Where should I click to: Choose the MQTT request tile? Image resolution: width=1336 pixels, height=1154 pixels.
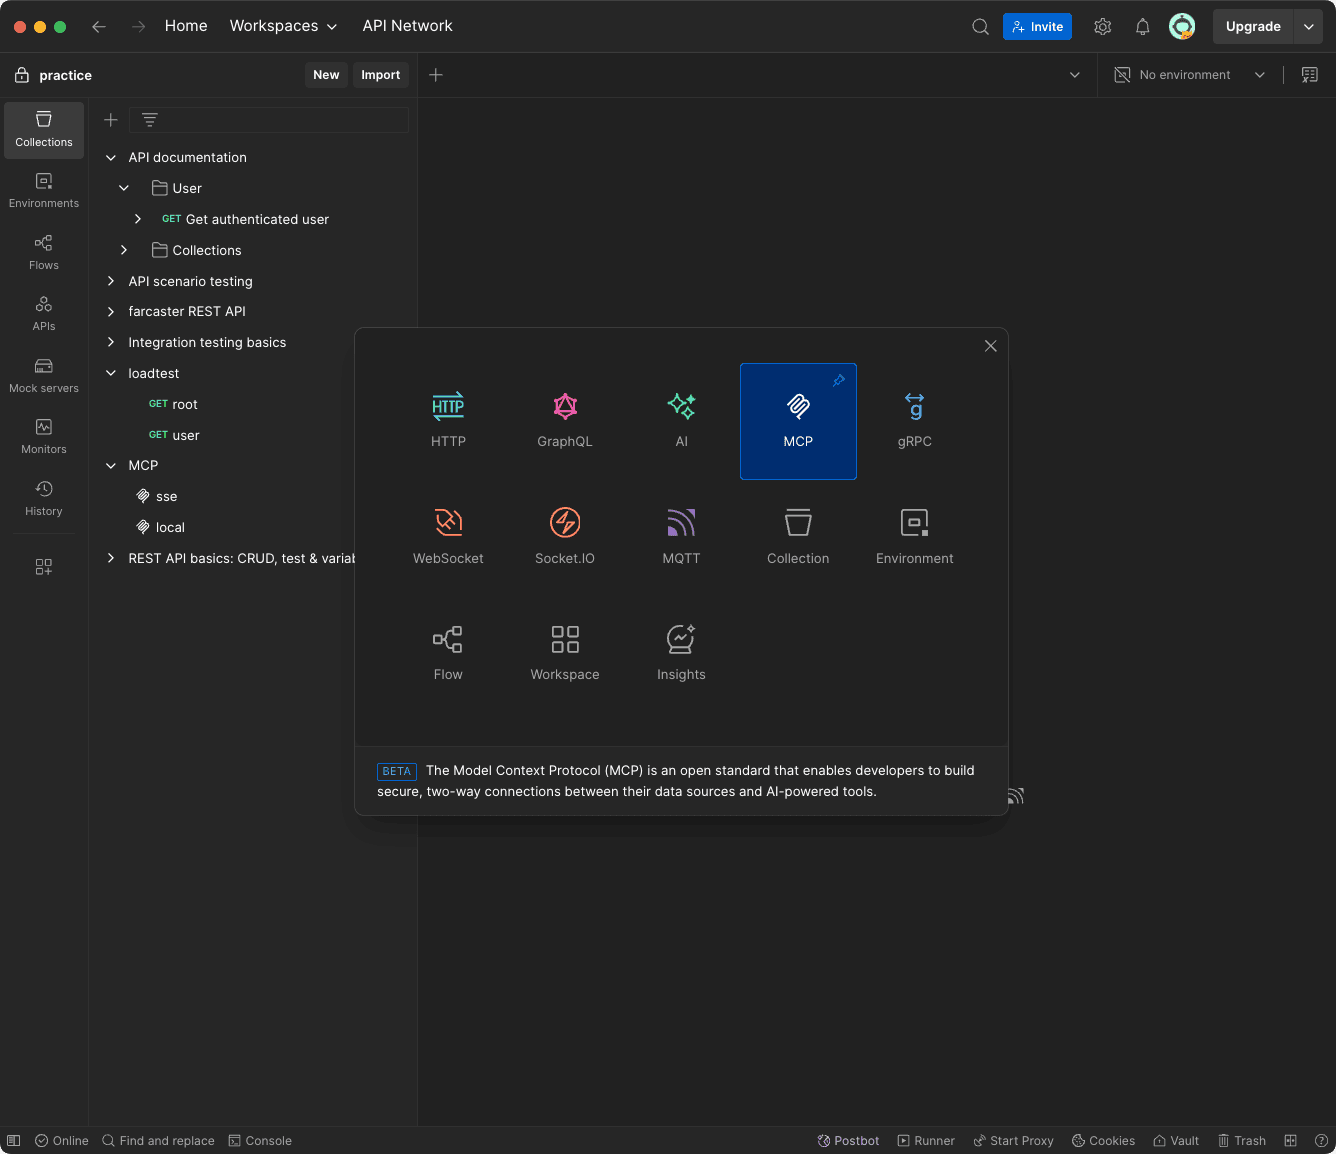pos(681,537)
